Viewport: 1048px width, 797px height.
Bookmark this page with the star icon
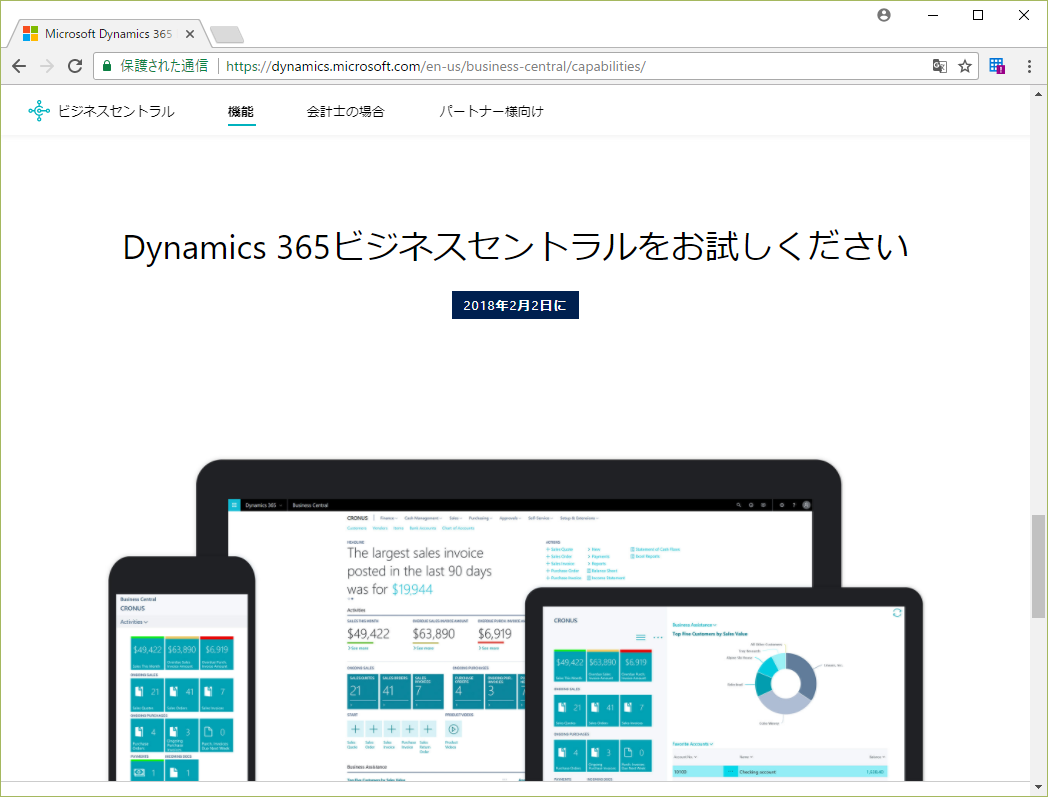[x=964, y=66]
